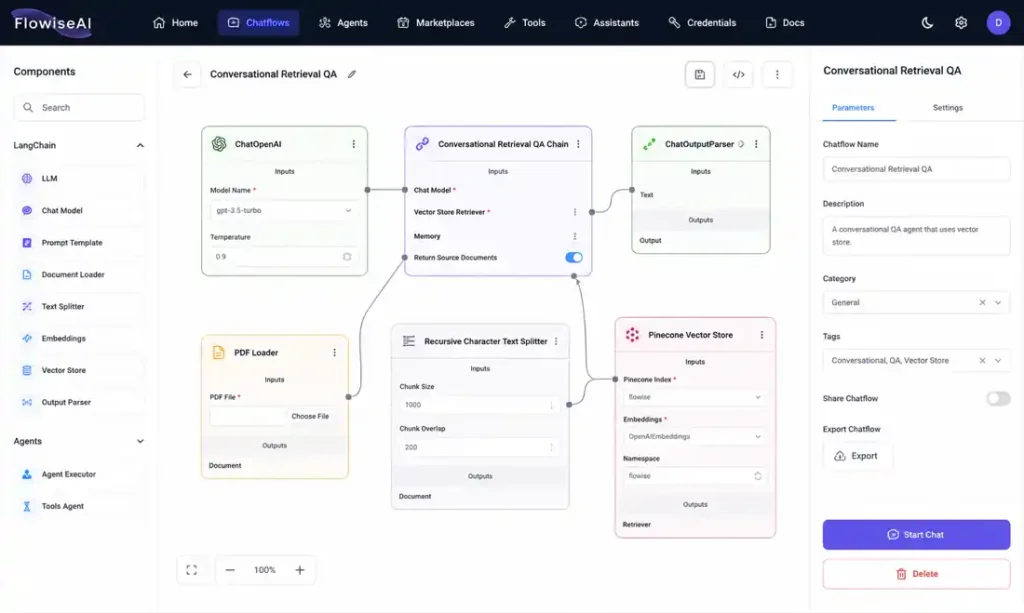
Task: Zoom out with the minus button
Action: coord(230,570)
